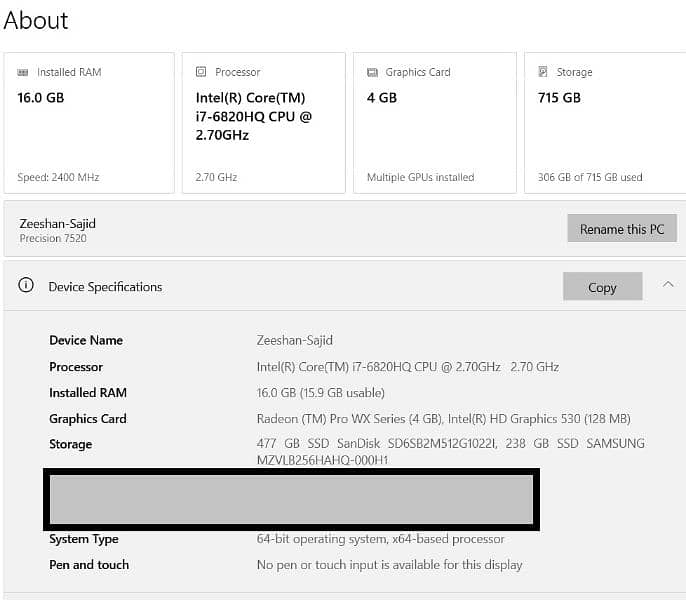Viewport: 686px width, 600px height.
Task: Click the Device Specifications heading
Action: click(x=105, y=287)
